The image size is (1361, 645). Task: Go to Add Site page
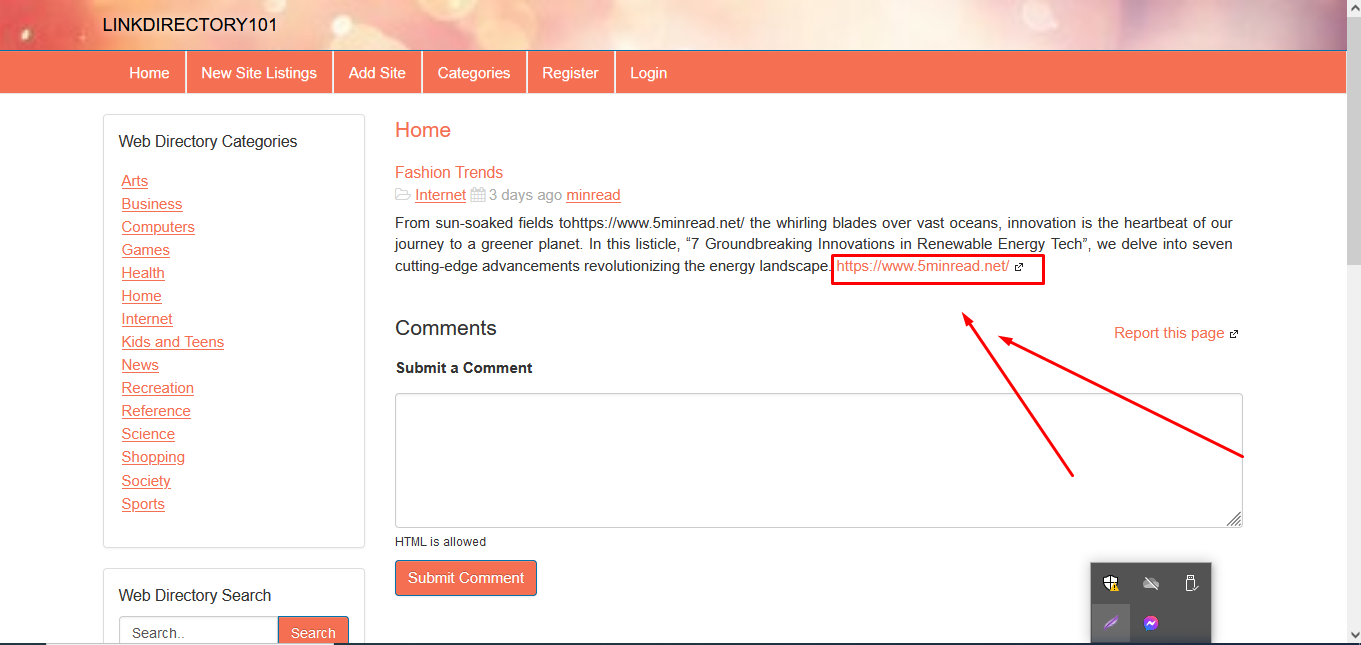tap(377, 73)
